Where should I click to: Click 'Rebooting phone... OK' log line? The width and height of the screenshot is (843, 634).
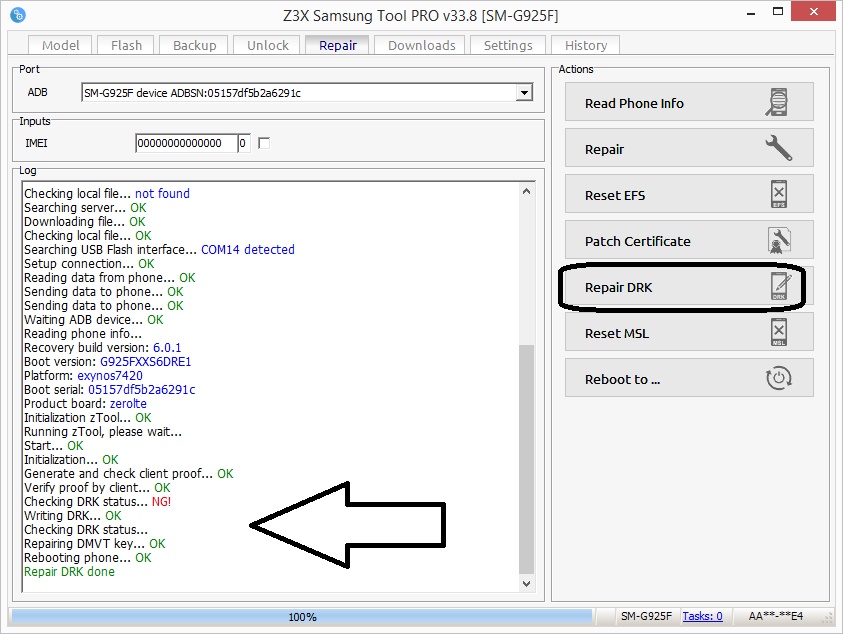[x=88, y=558]
